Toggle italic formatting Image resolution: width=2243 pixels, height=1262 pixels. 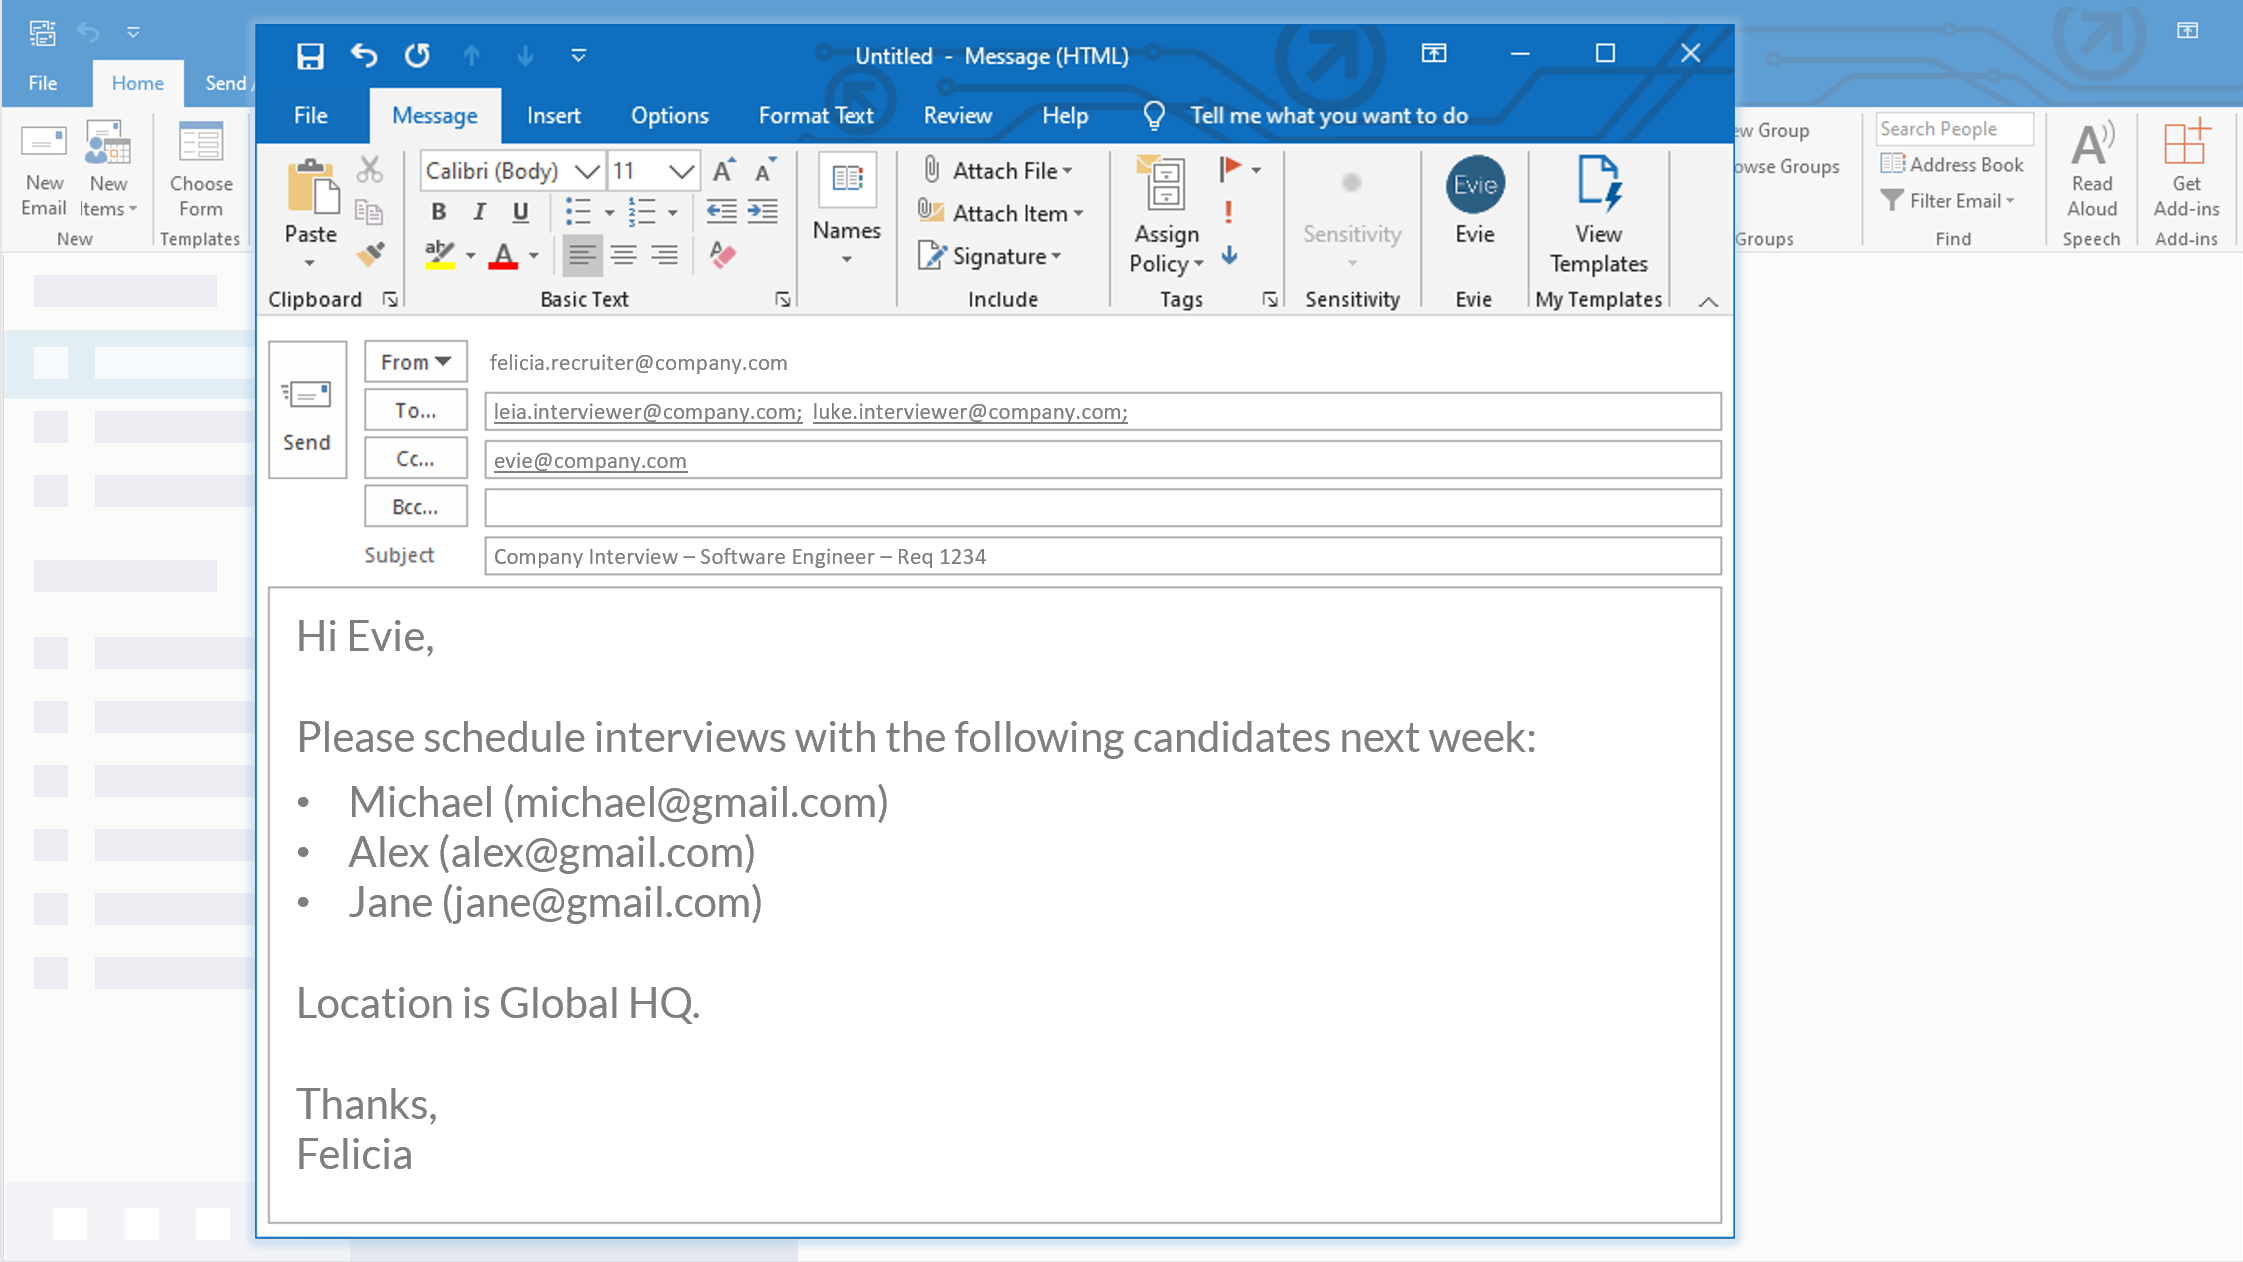(479, 211)
